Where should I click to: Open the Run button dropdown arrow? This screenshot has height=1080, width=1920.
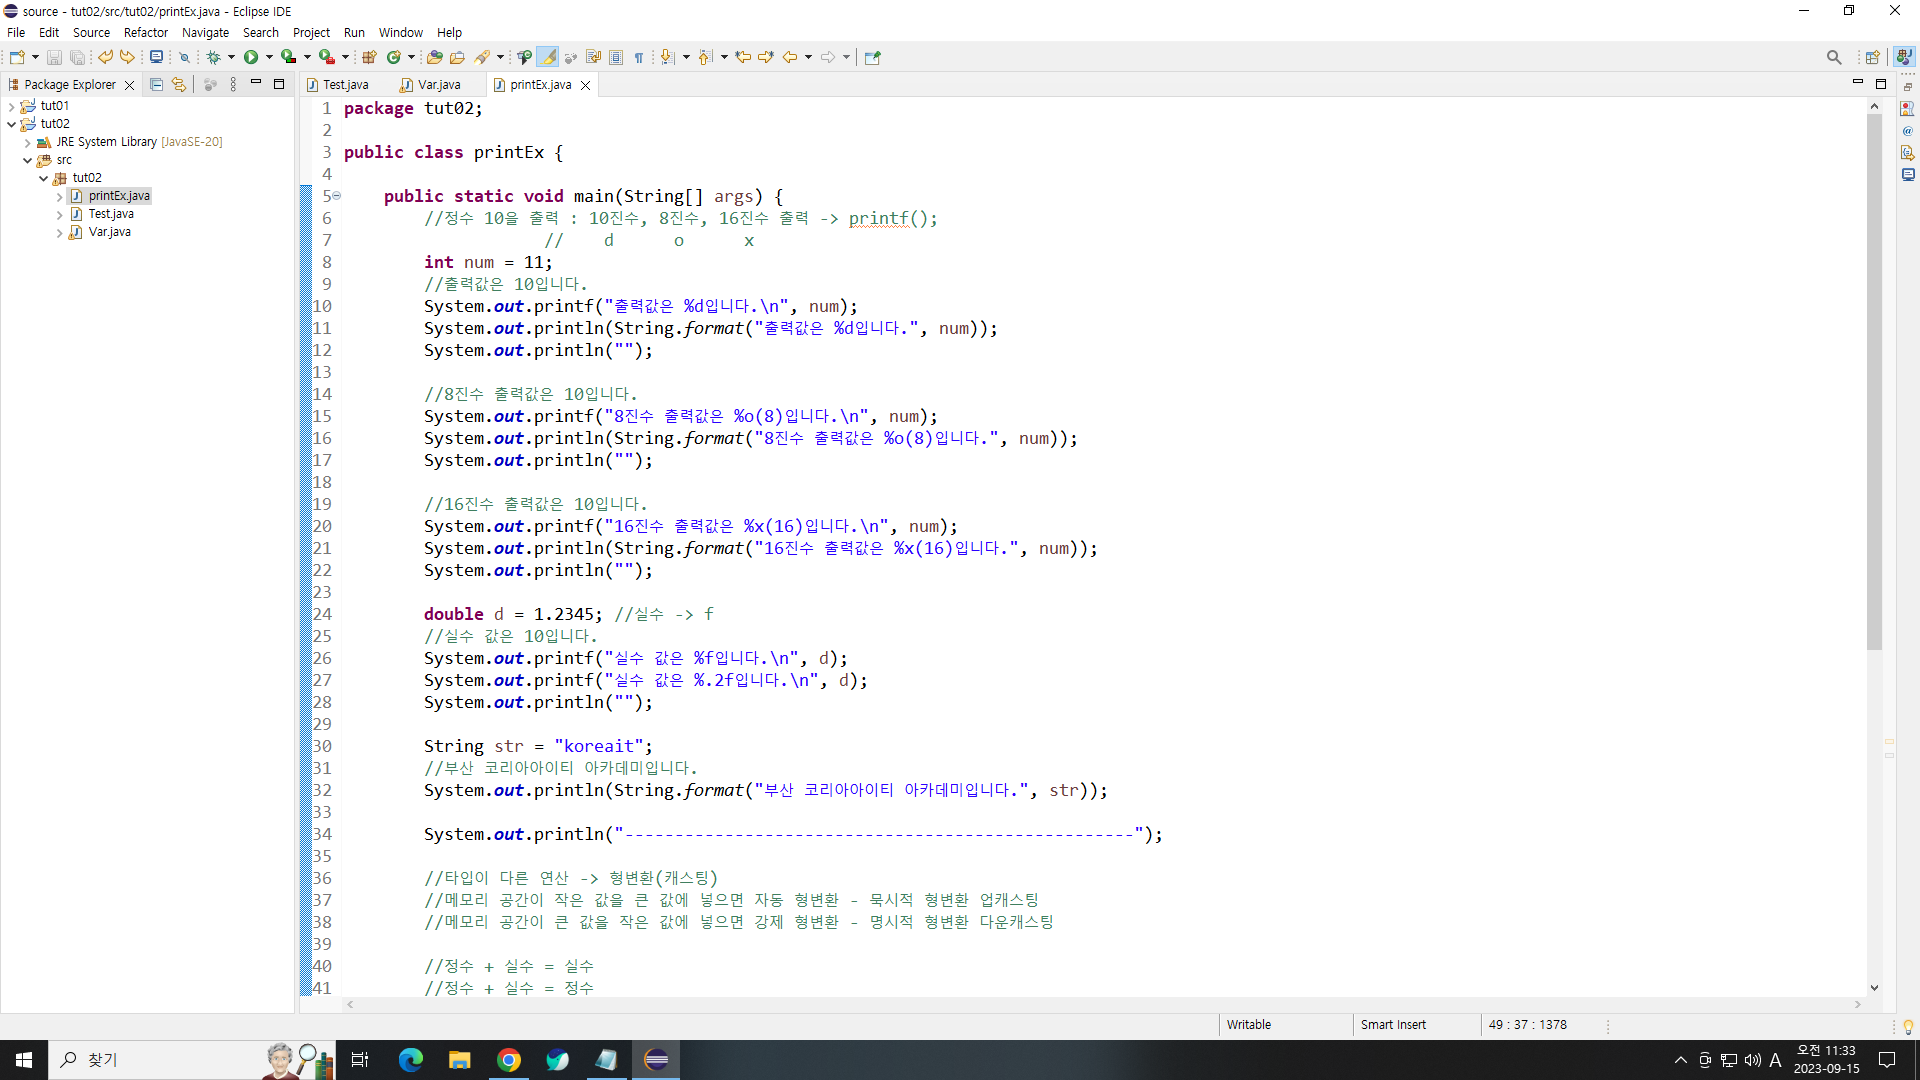pyautogui.click(x=269, y=57)
